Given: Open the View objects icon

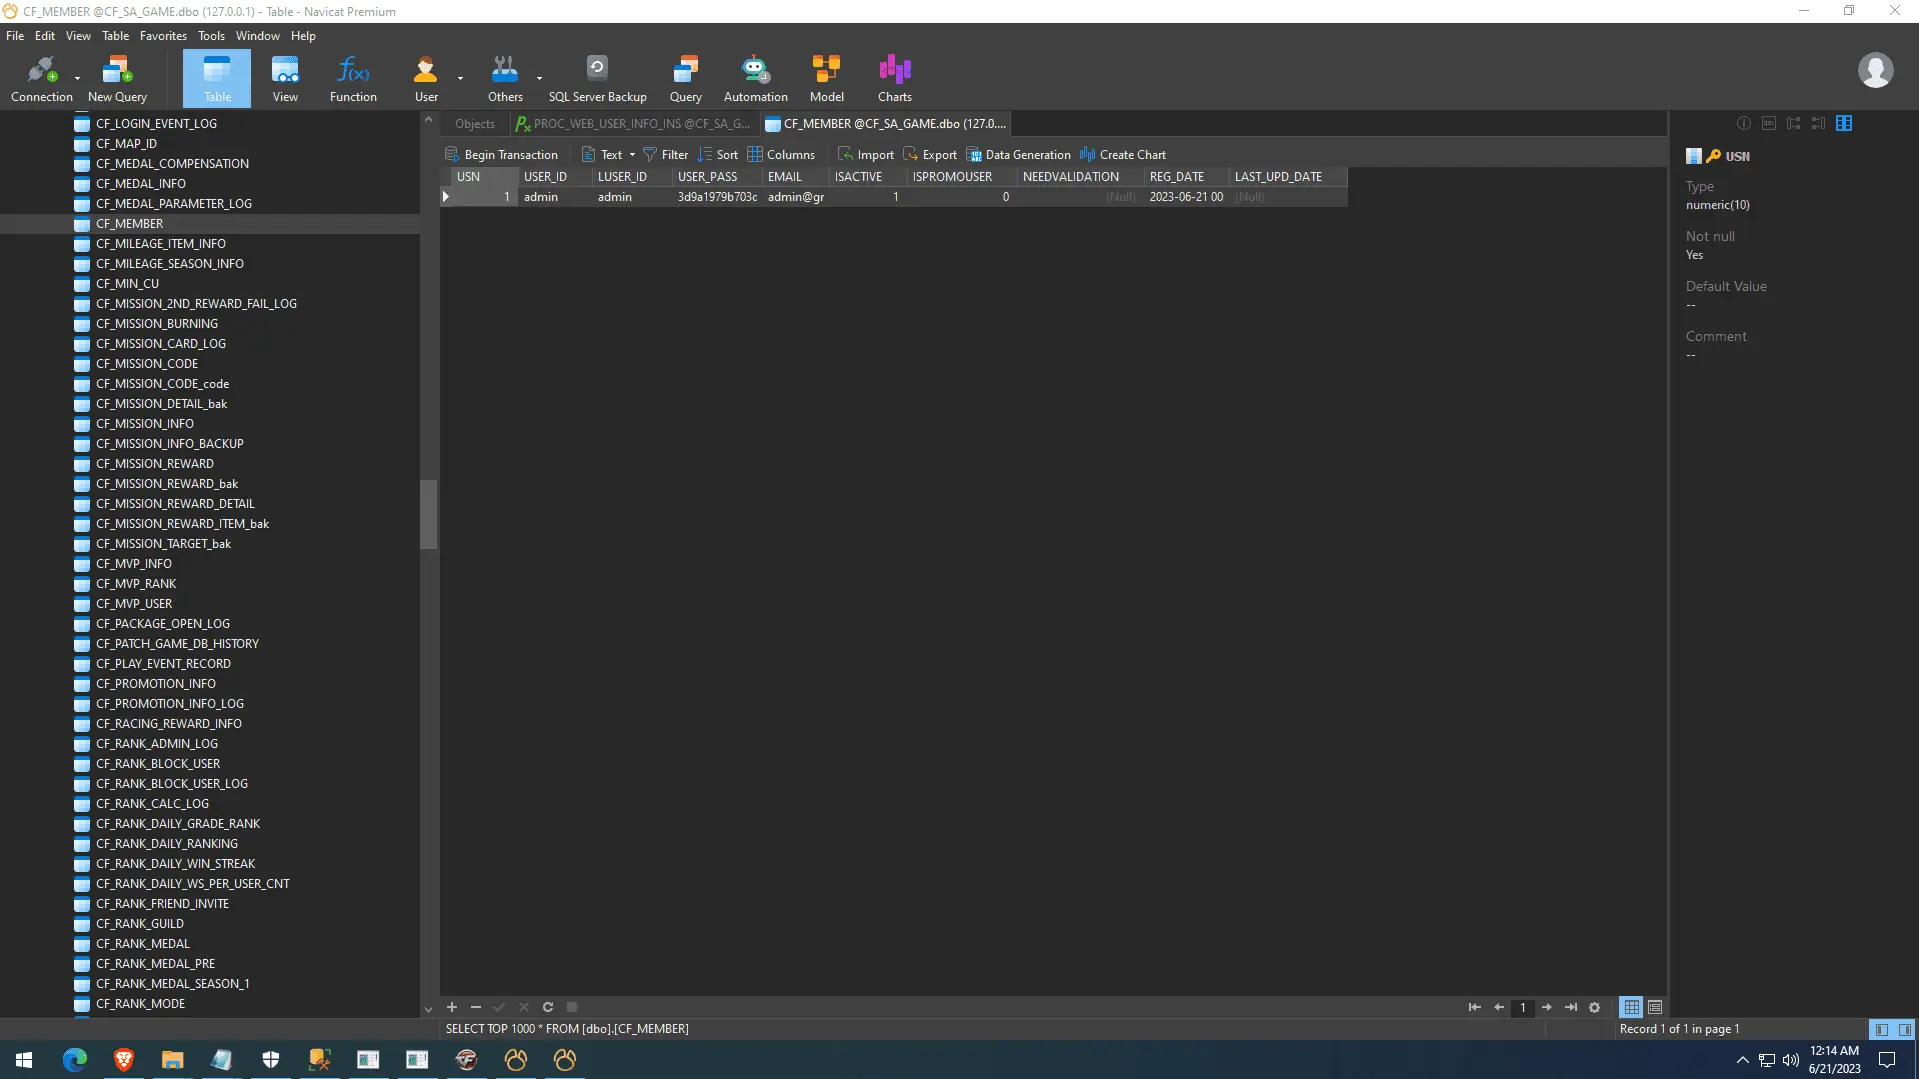Looking at the screenshot, I should click(x=285, y=79).
